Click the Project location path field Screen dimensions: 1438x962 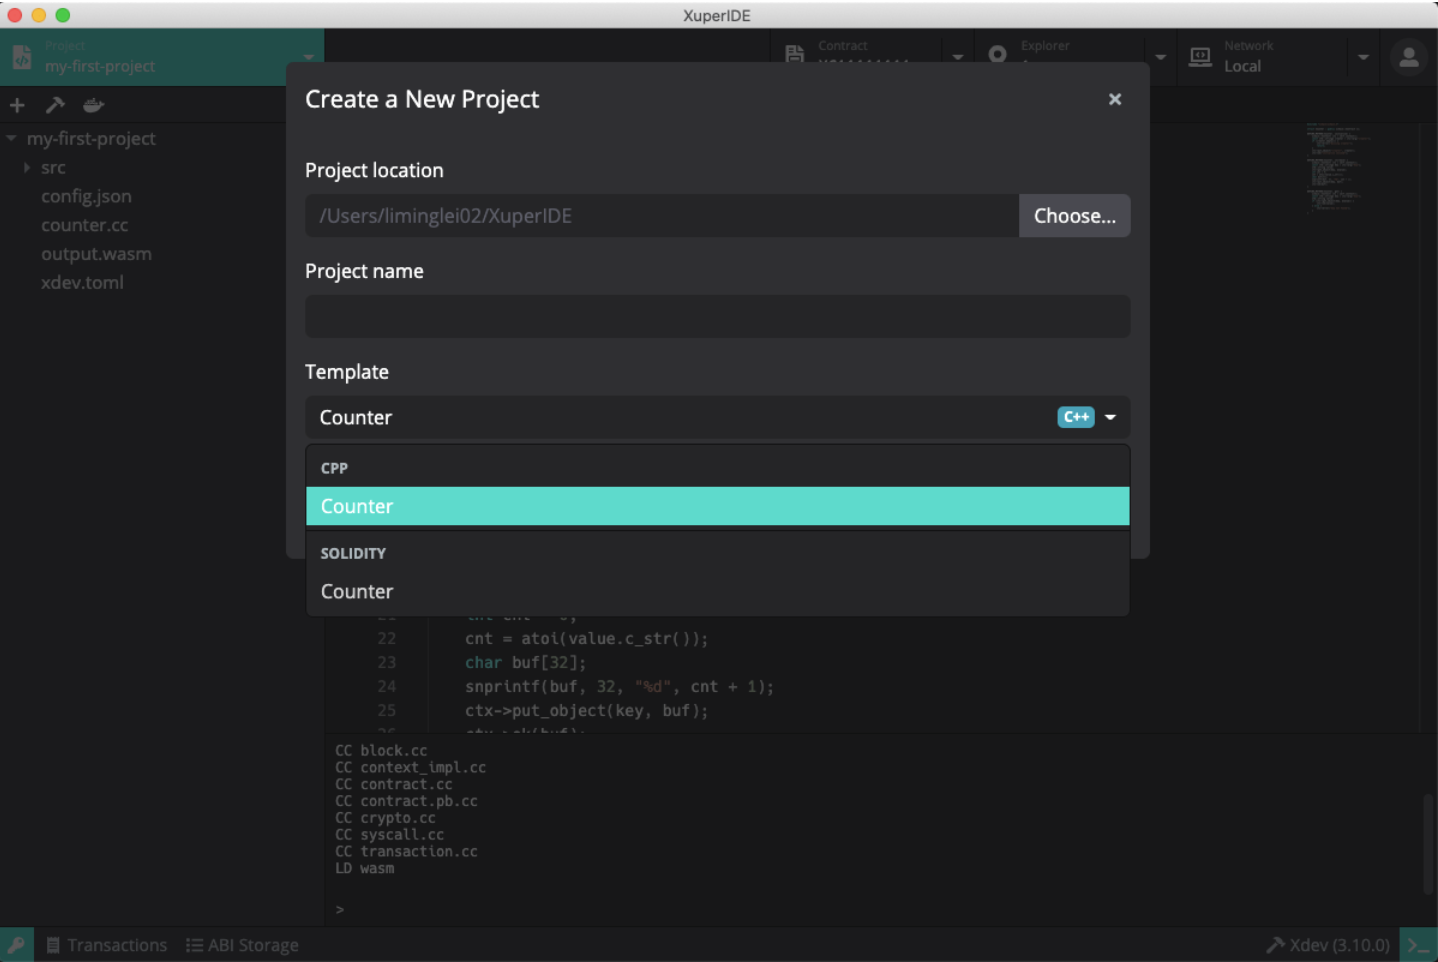pyautogui.click(x=662, y=216)
